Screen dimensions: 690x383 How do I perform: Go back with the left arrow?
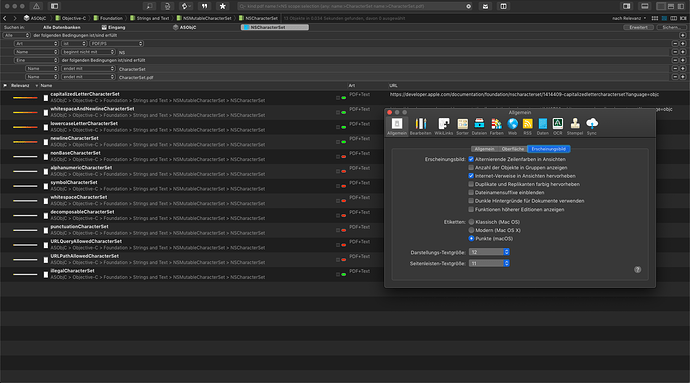(x=5, y=18)
